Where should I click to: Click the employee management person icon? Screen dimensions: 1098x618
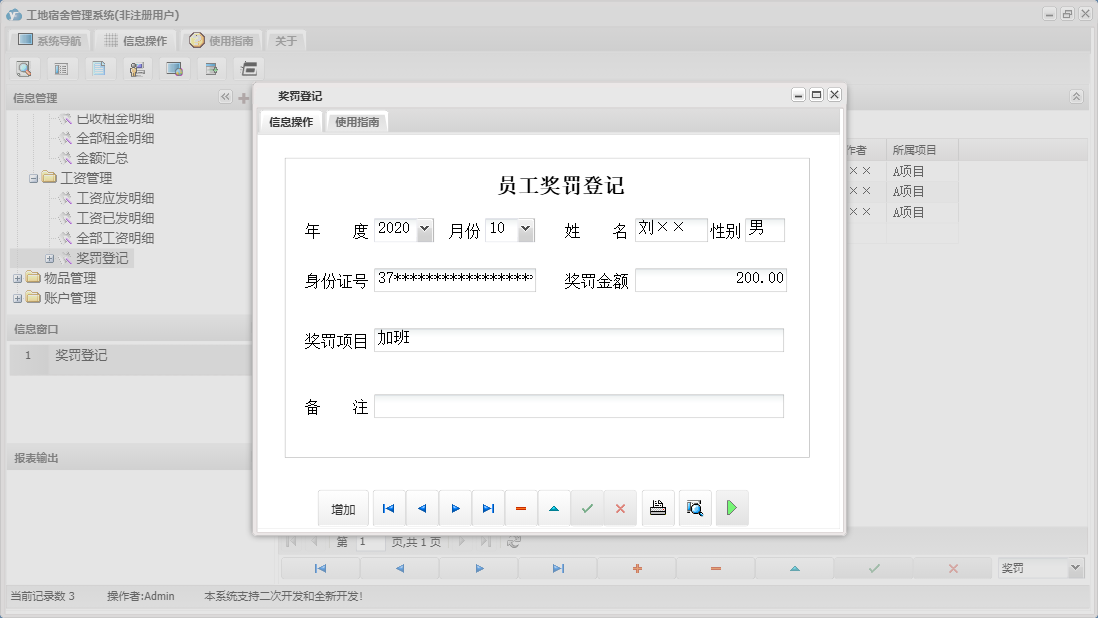[x=136, y=68]
